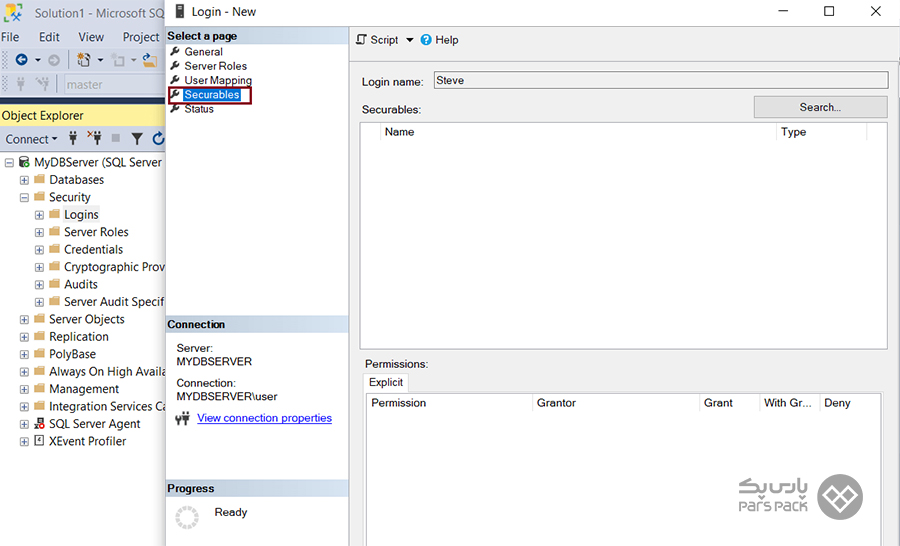The image size is (900, 546).
Task: Click the Deny column header
Action: coord(849,402)
